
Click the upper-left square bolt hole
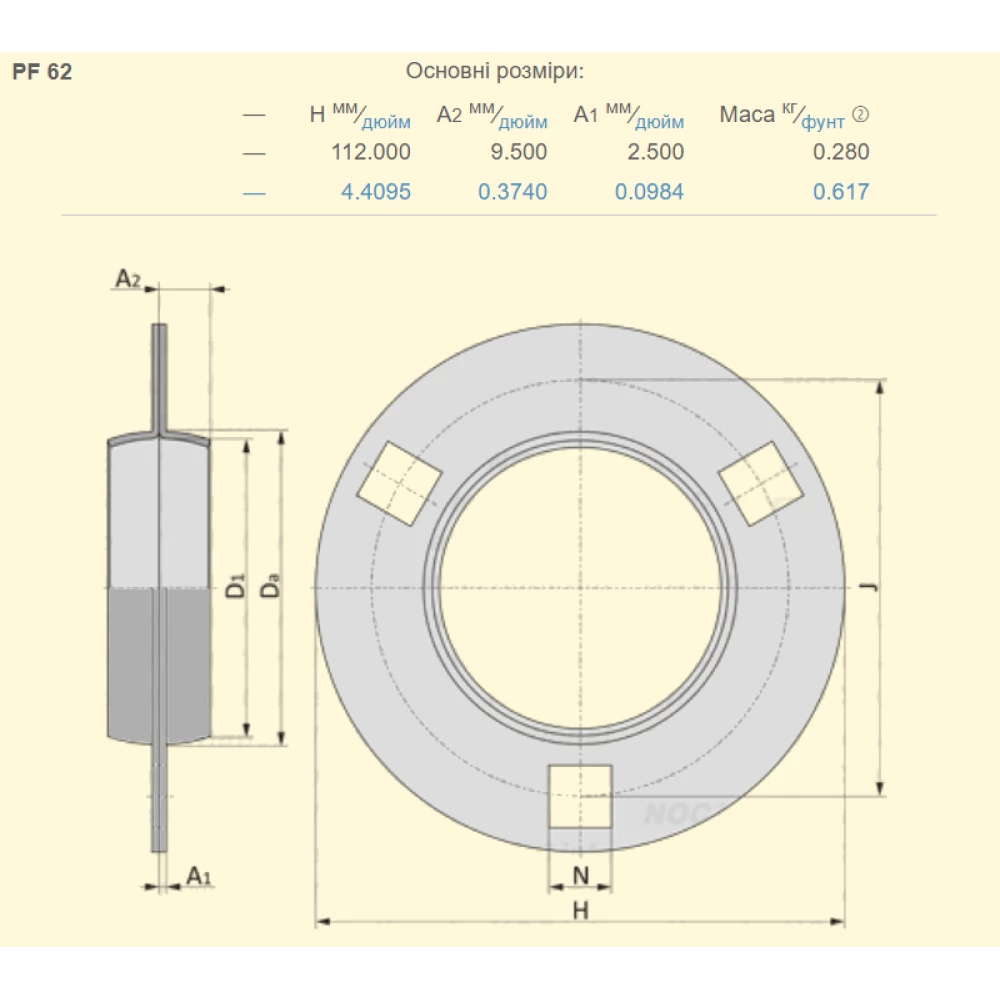click(399, 483)
